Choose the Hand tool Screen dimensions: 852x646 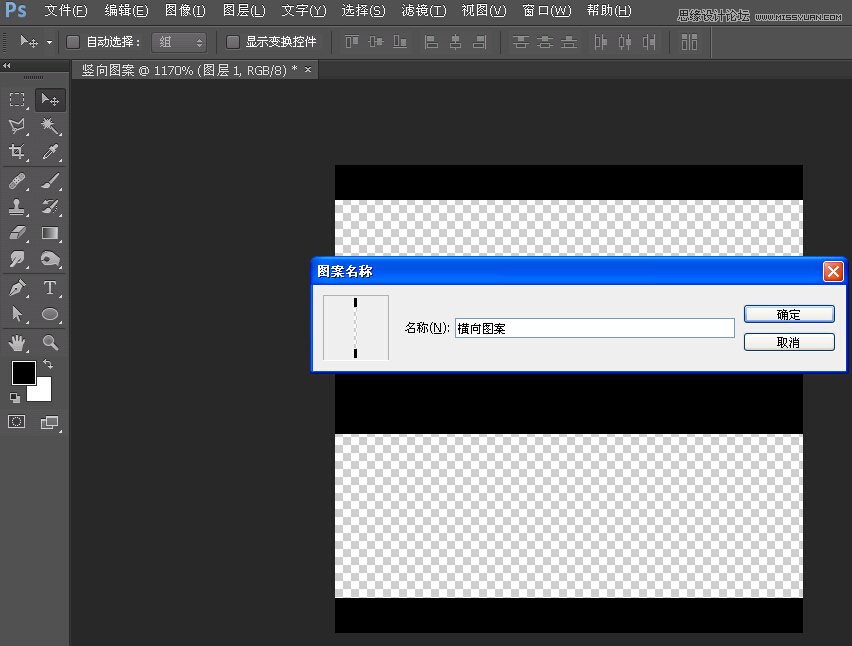click(17, 343)
